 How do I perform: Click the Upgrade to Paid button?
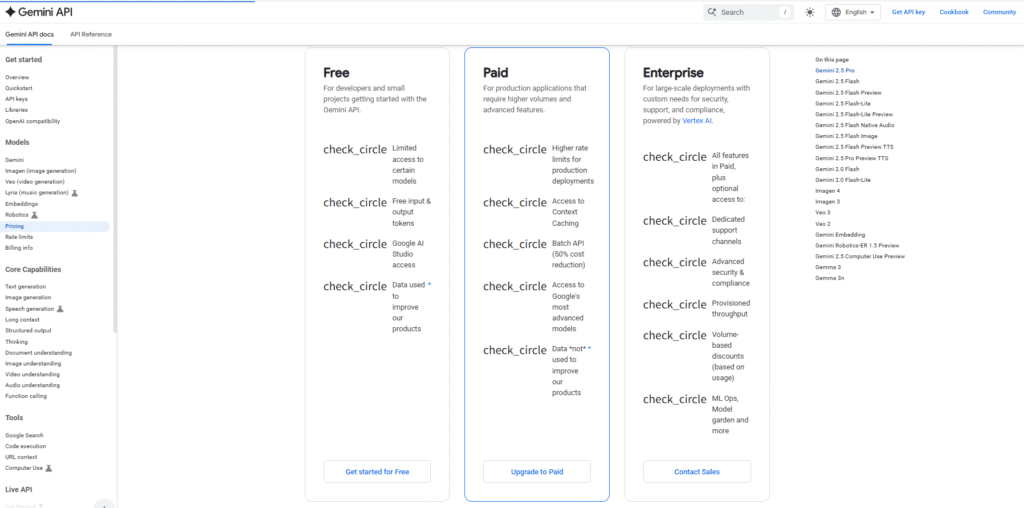(x=537, y=472)
